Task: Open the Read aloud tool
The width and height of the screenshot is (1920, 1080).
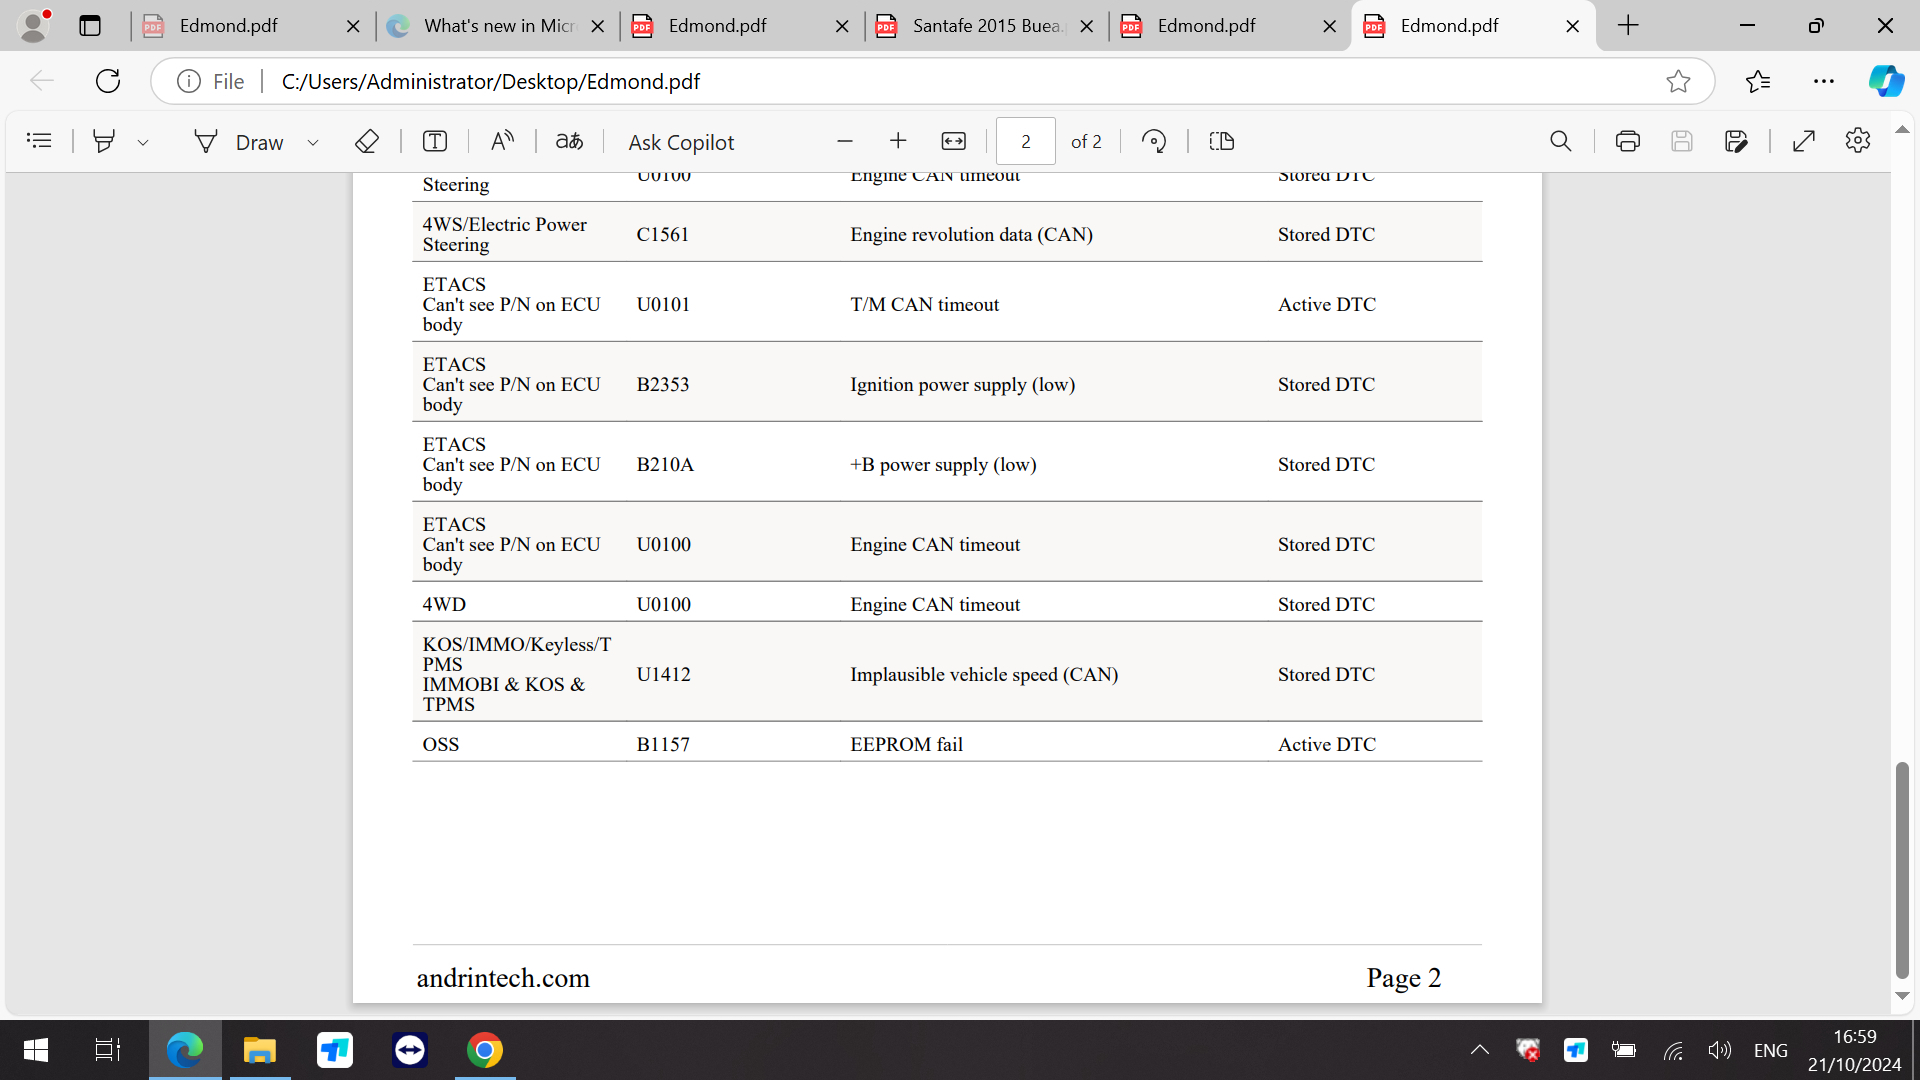Action: (x=502, y=141)
